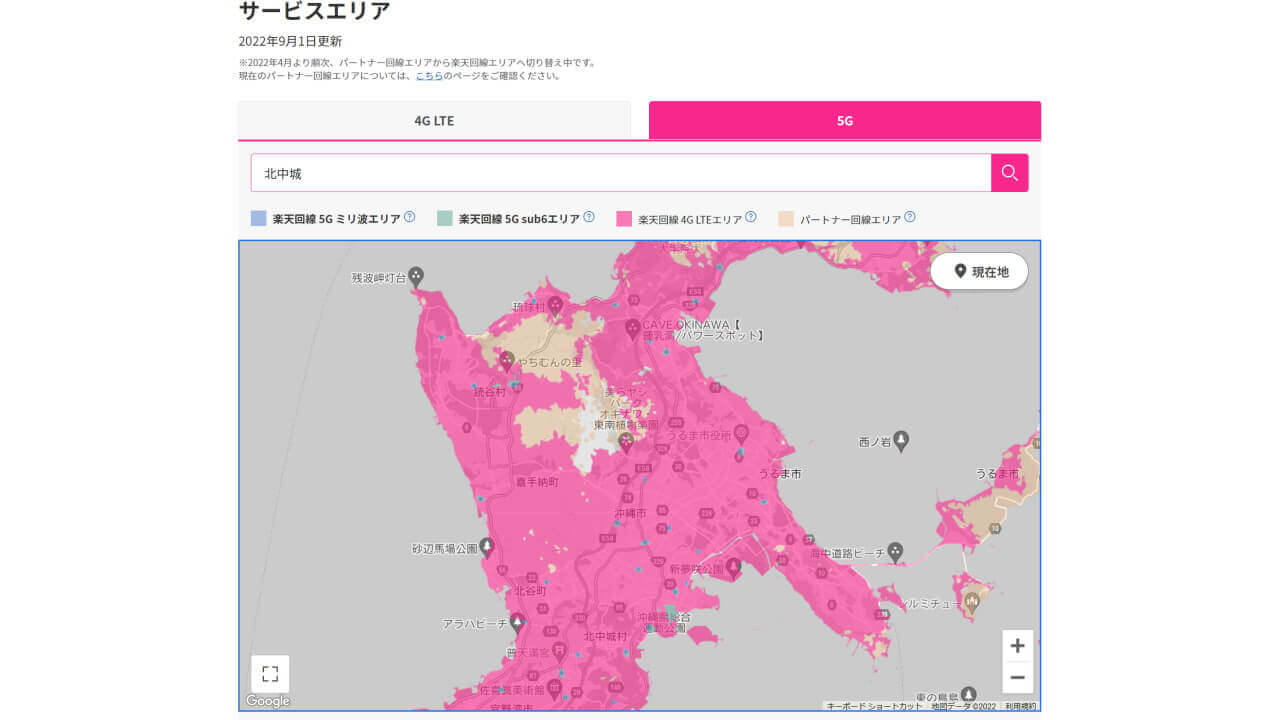1280x720 pixels.
Task: Open the 5G sub6エリア help tooltip
Action: tap(589, 215)
